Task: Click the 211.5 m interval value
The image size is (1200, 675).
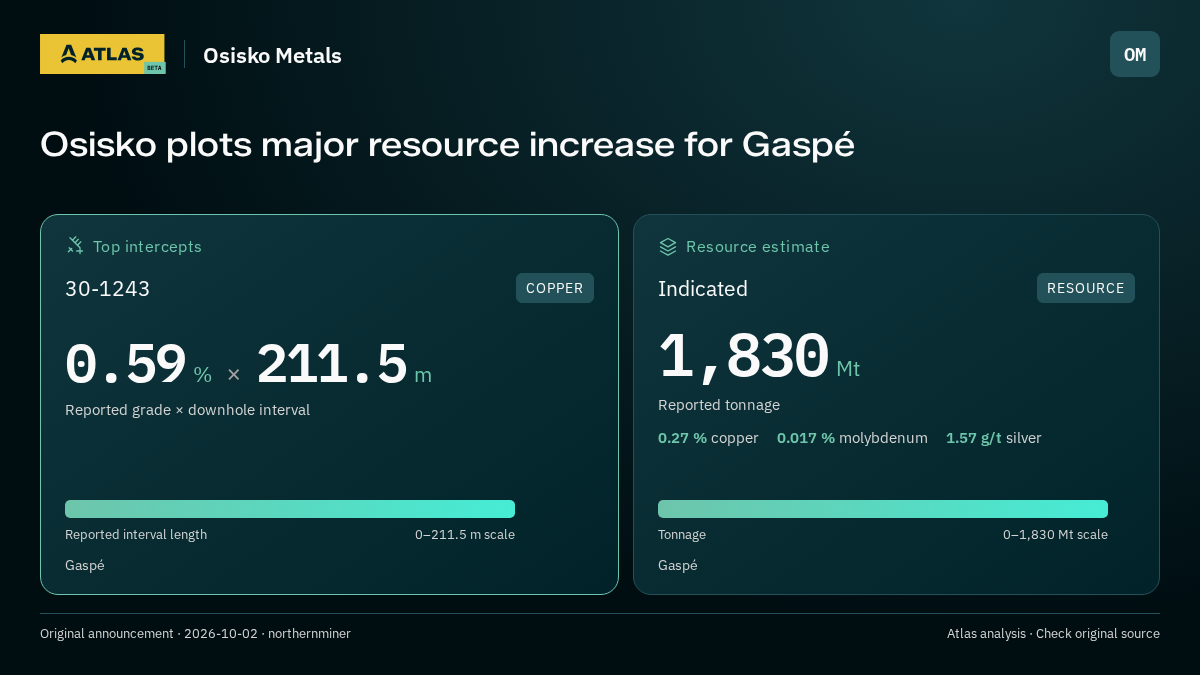Action: tap(344, 365)
